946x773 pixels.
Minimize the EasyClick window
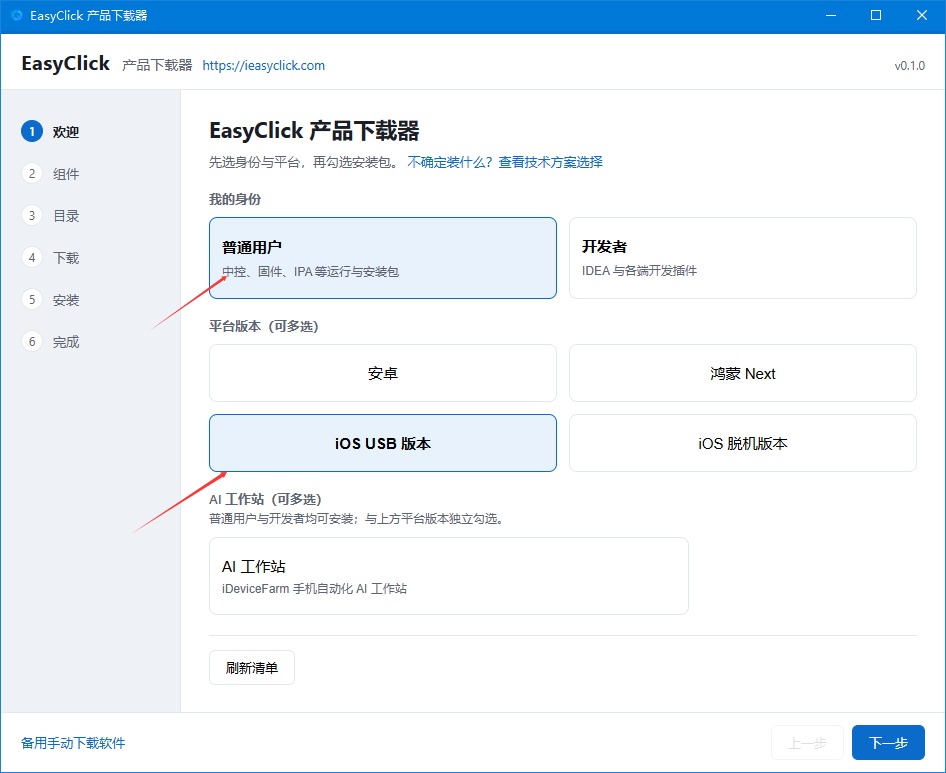[831, 16]
